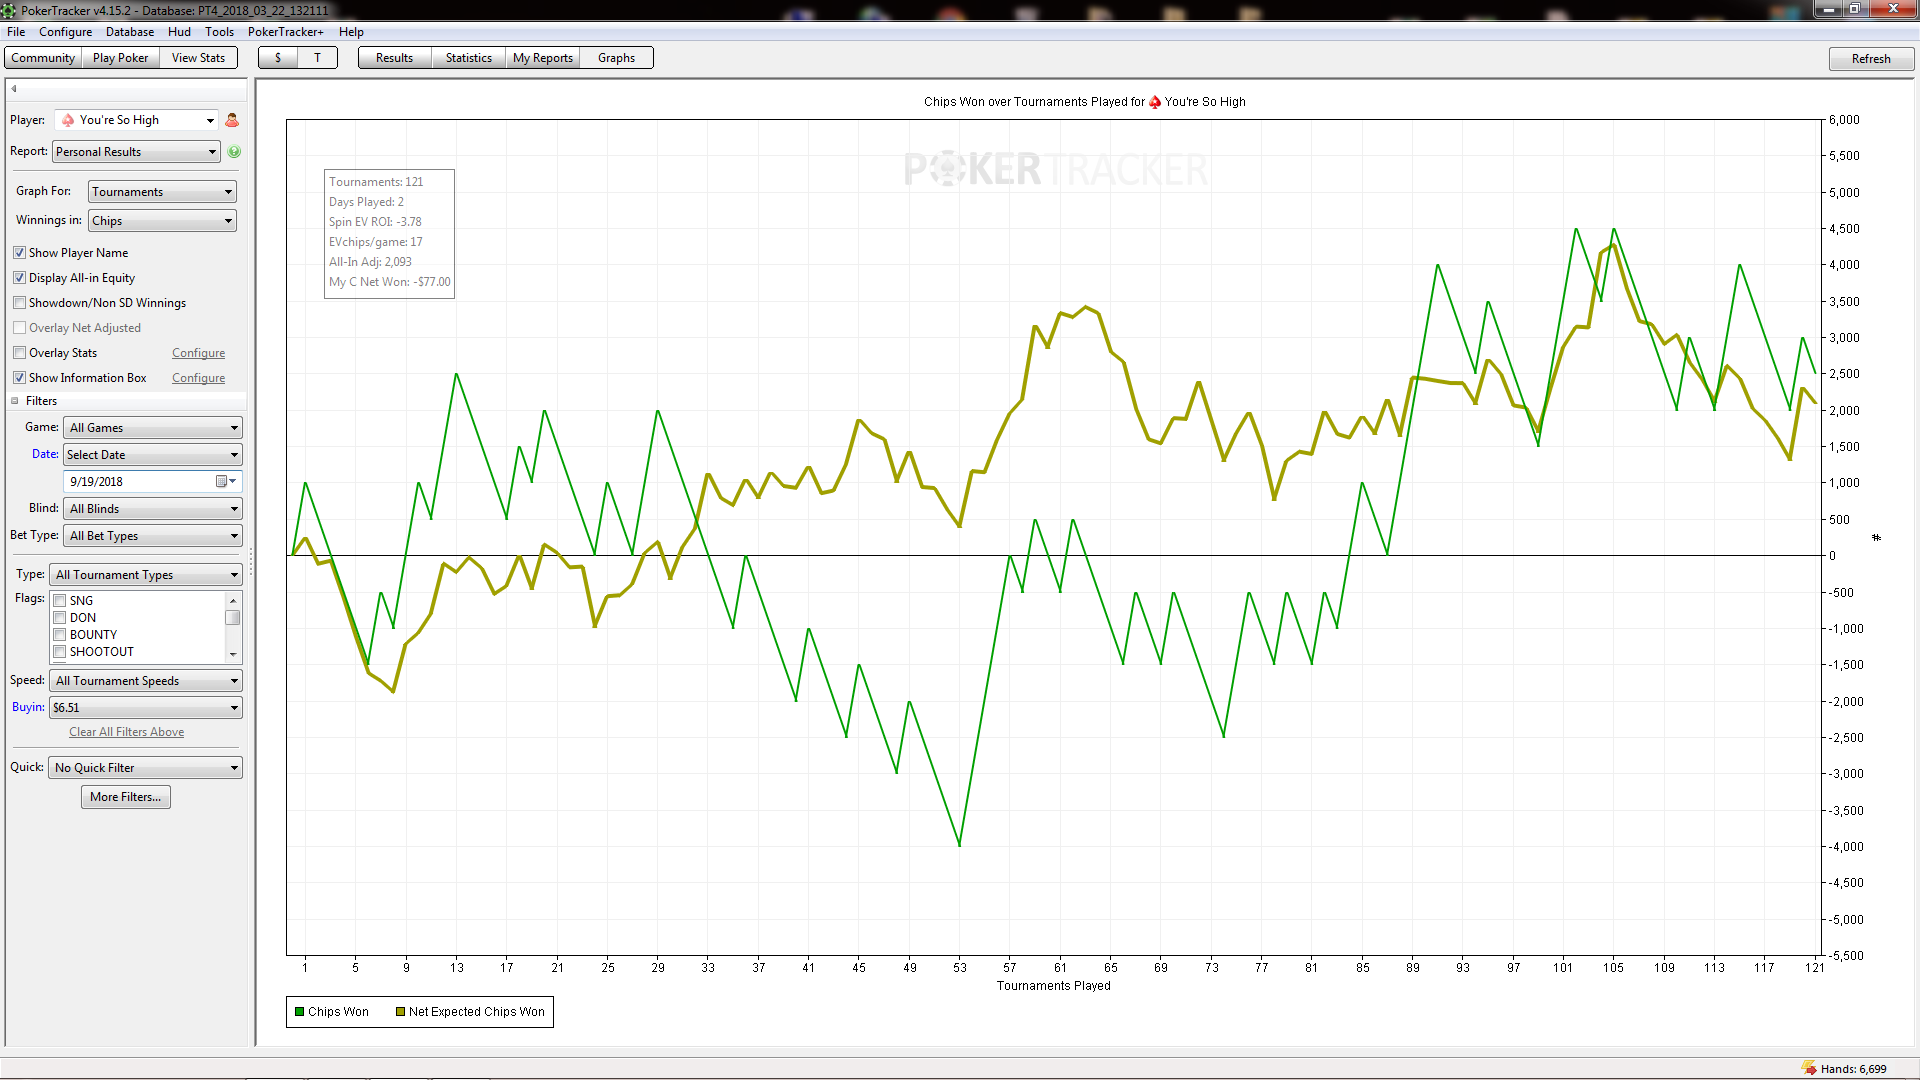Click the More Filters button

point(126,797)
